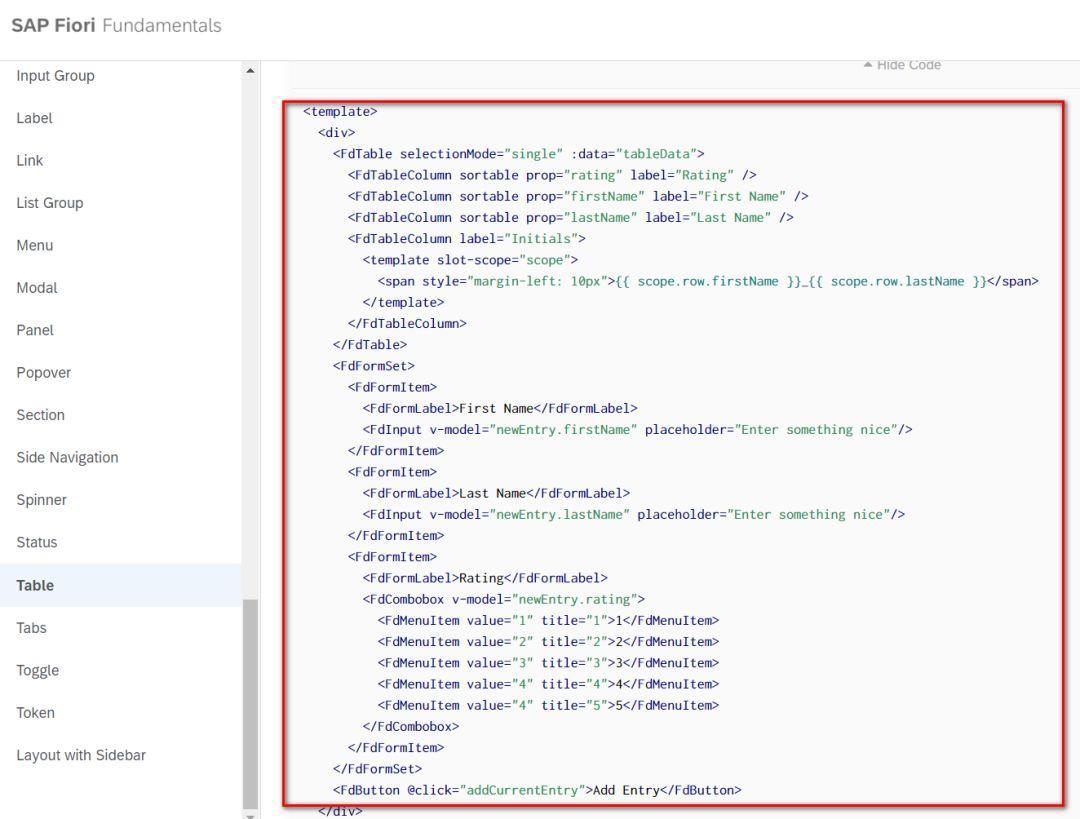Open the Tabs sidebar item
The image size is (1080, 819).
(32, 628)
